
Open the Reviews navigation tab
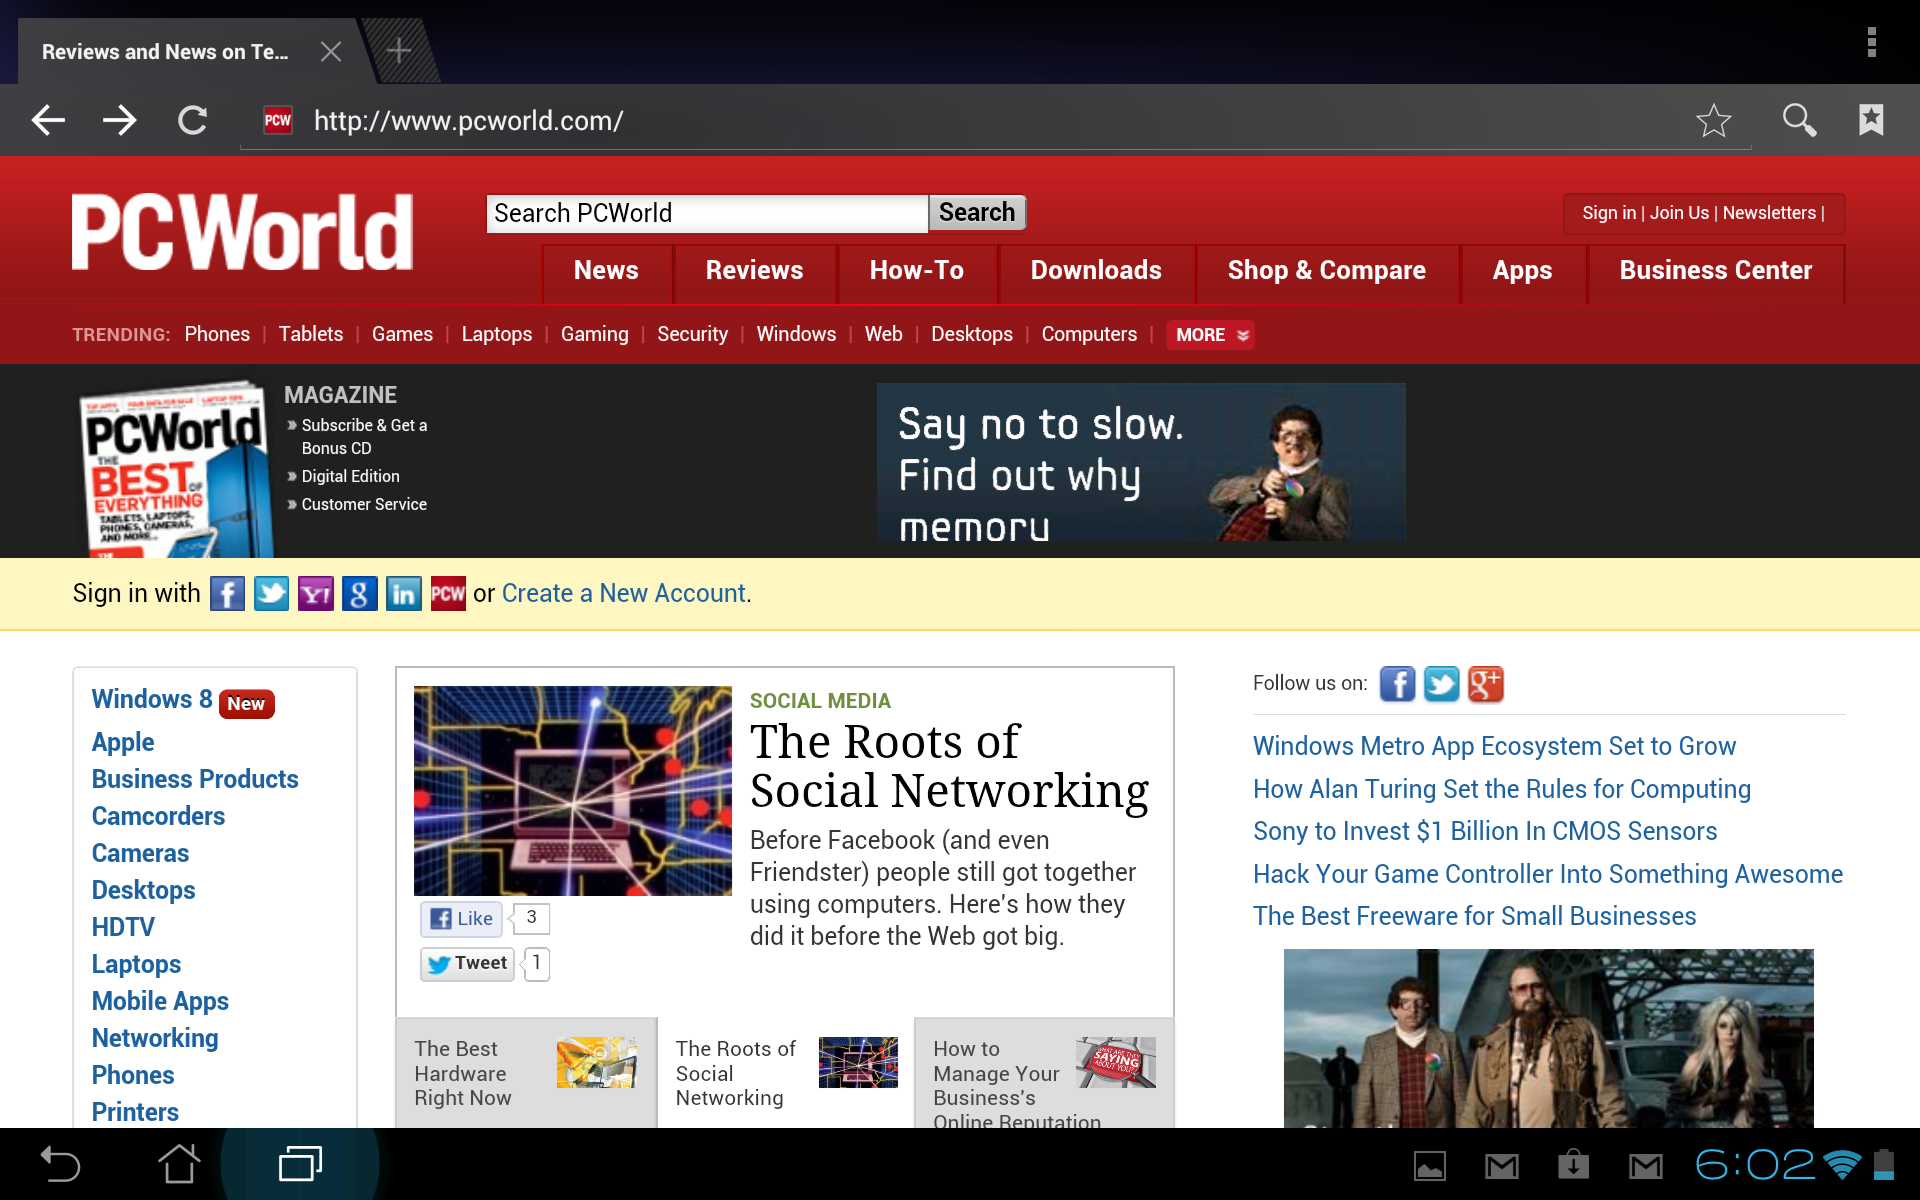[754, 271]
